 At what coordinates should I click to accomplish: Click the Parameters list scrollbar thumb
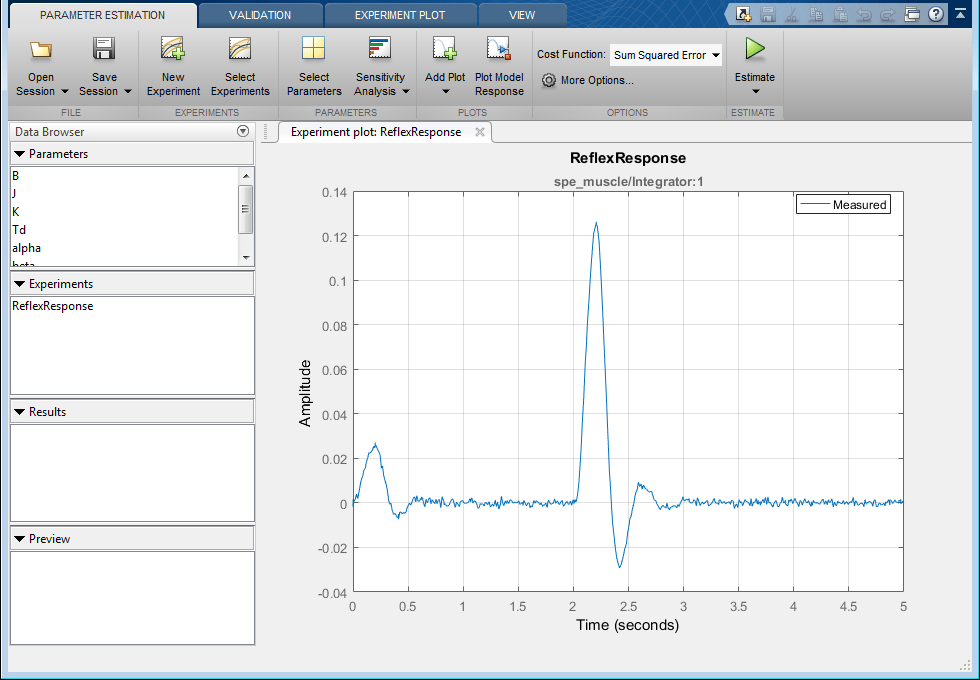pyautogui.click(x=246, y=209)
